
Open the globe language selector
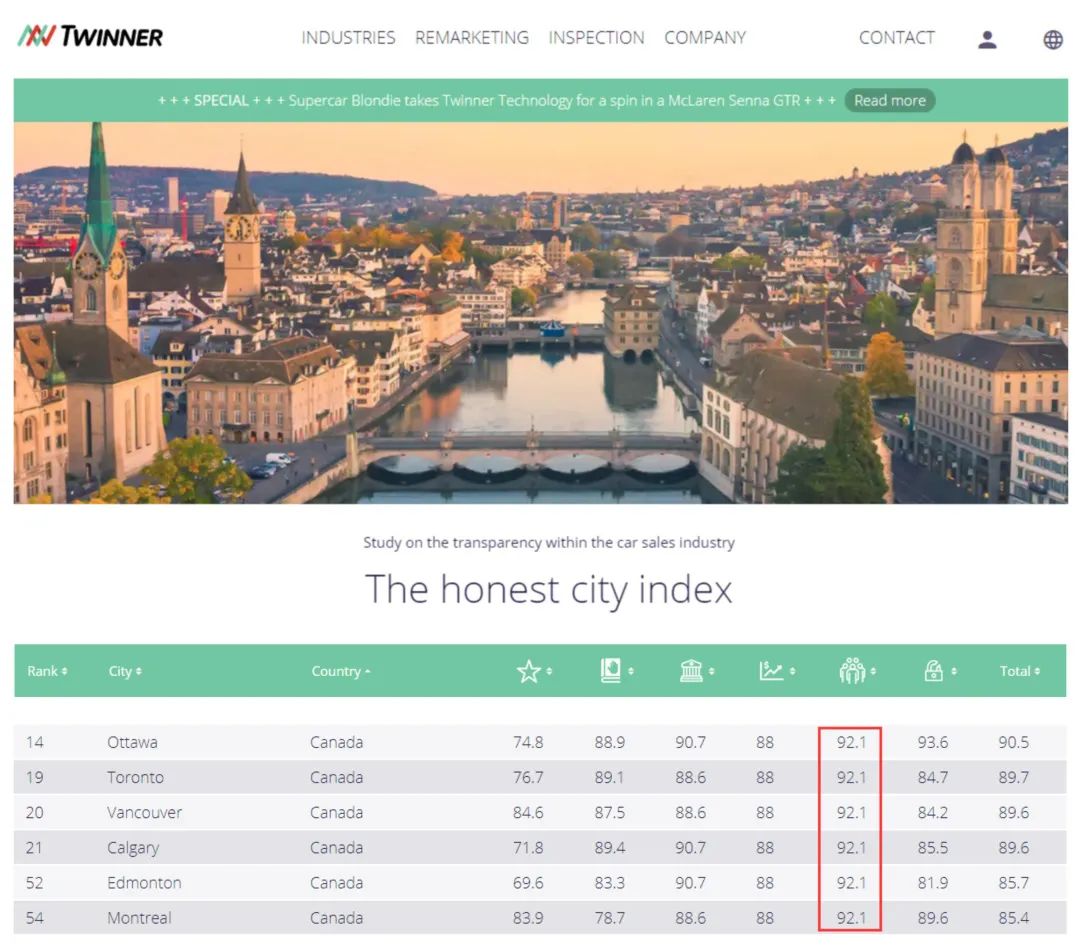1052,39
